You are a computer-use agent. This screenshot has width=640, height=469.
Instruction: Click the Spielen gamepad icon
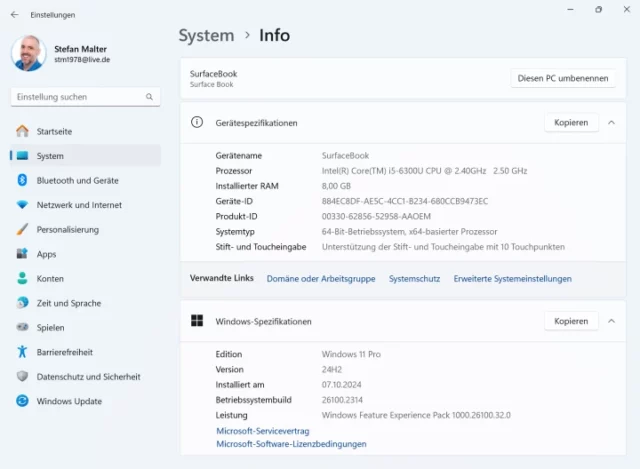[22, 327]
